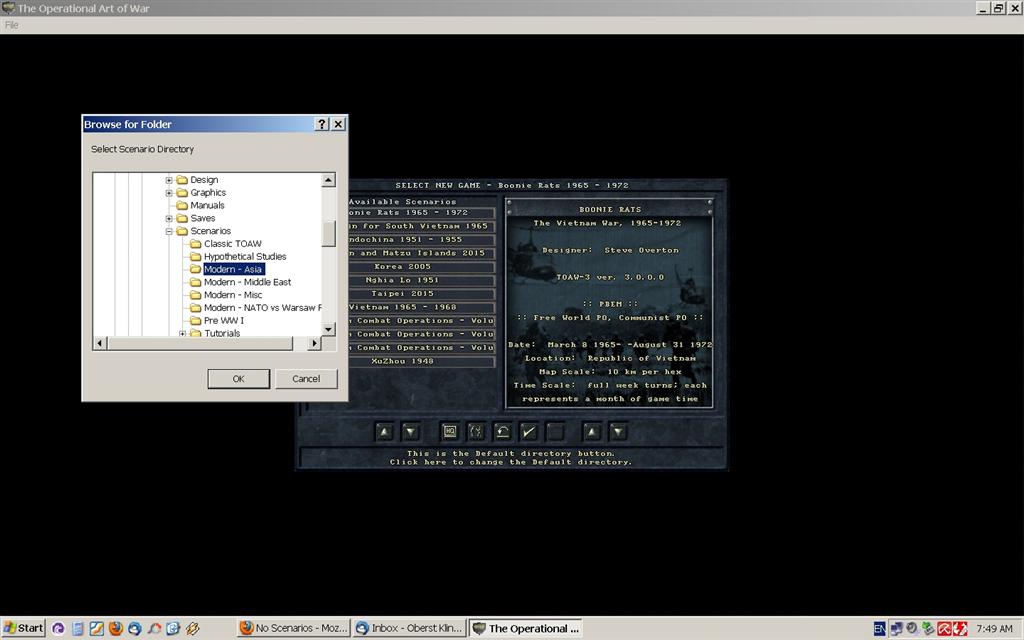Expand the Saves folder
Viewport: 1024px width, 640px height.
[x=169, y=218]
